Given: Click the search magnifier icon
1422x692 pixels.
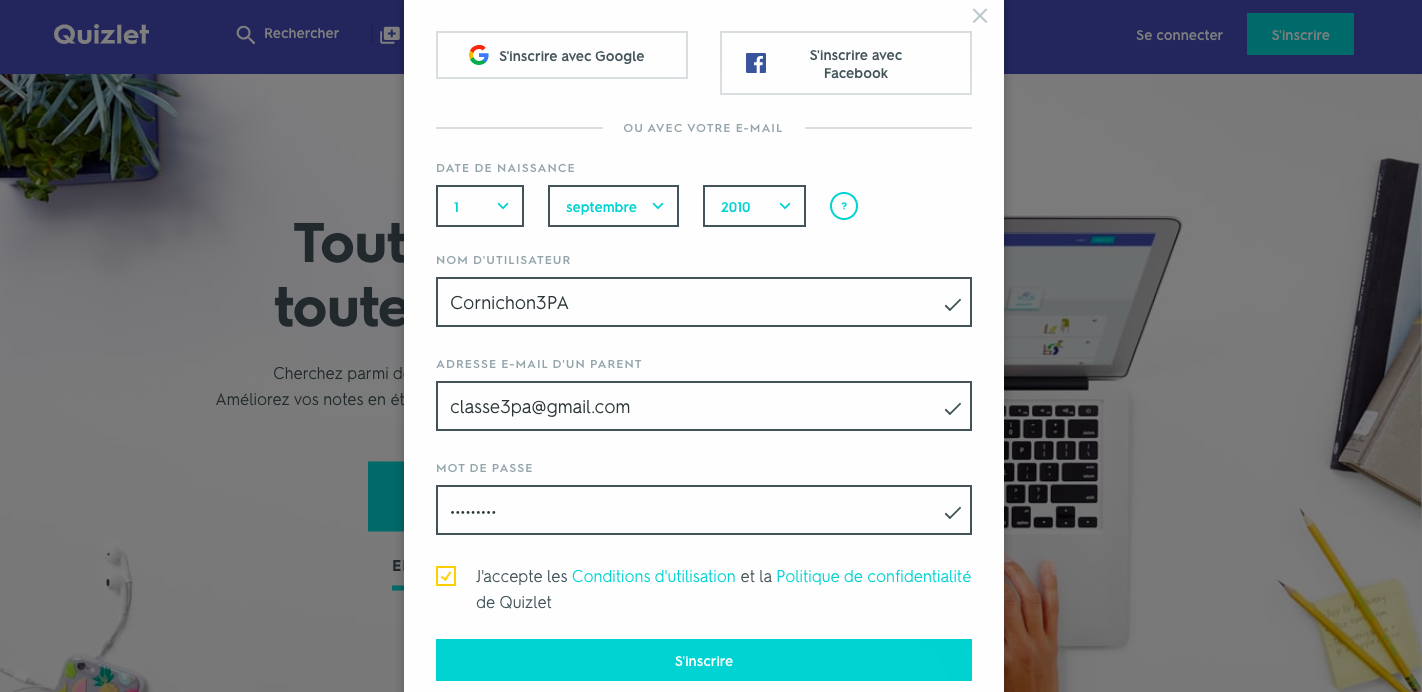Looking at the screenshot, I should coord(245,35).
